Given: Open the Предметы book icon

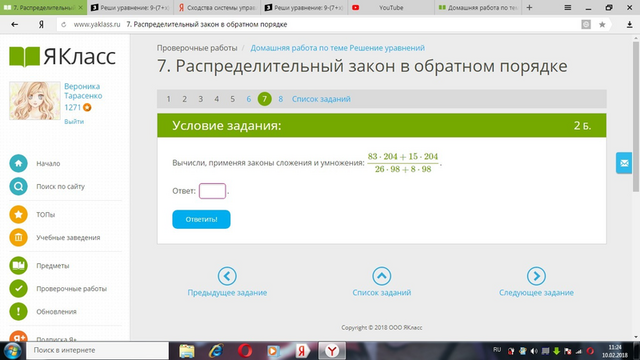Looking at the screenshot, I should 18,265.
